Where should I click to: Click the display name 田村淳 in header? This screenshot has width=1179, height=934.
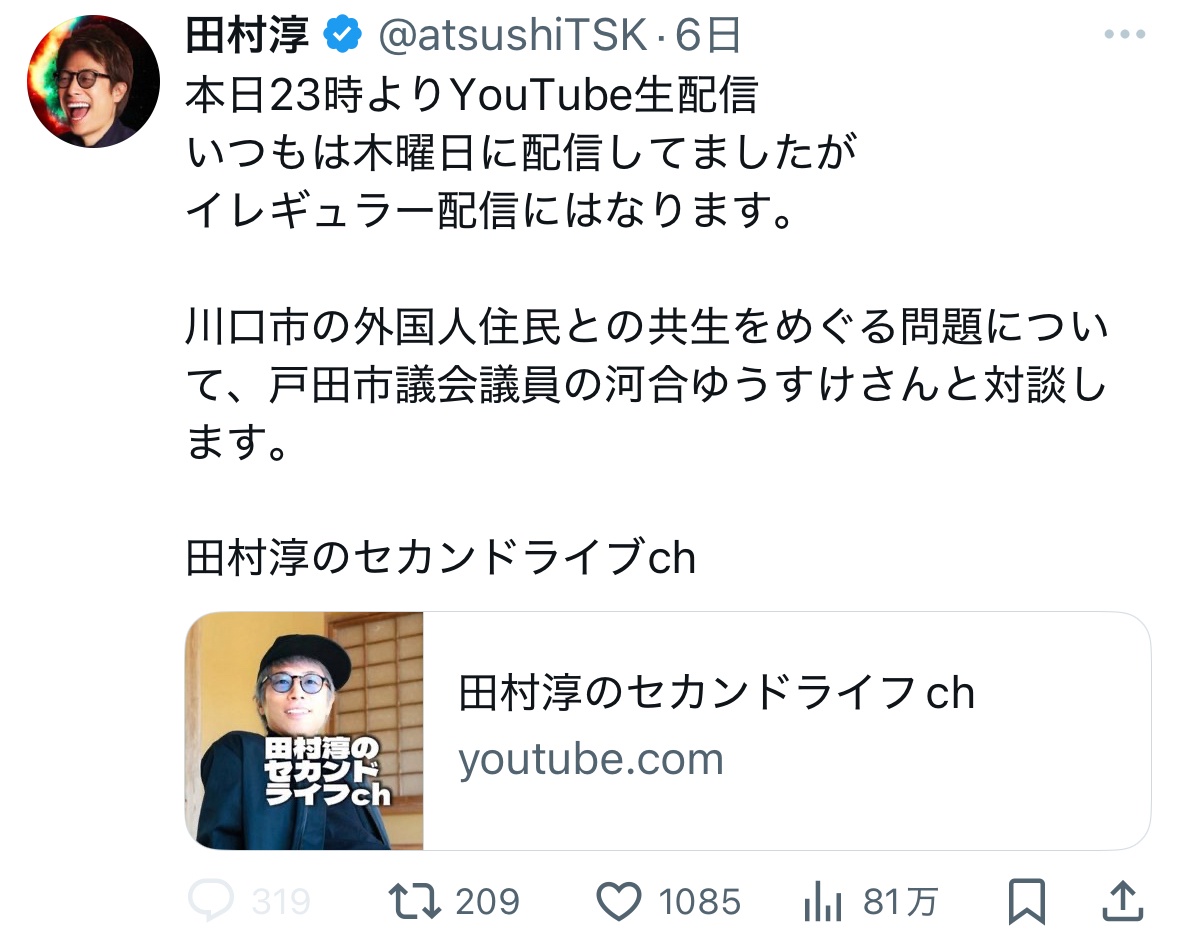click(250, 36)
